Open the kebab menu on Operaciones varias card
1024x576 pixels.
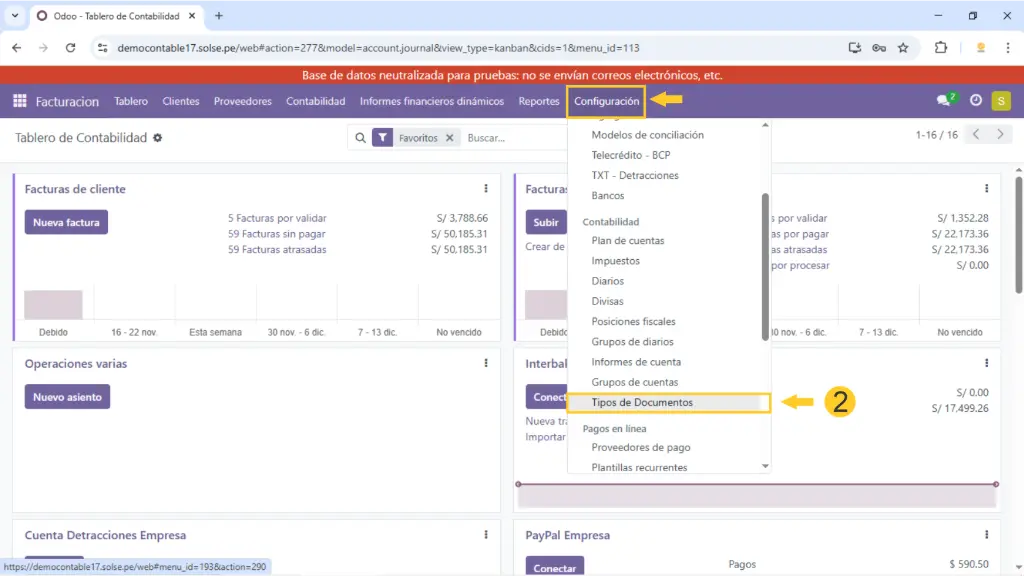pyautogui.click(x=486, y=364)
